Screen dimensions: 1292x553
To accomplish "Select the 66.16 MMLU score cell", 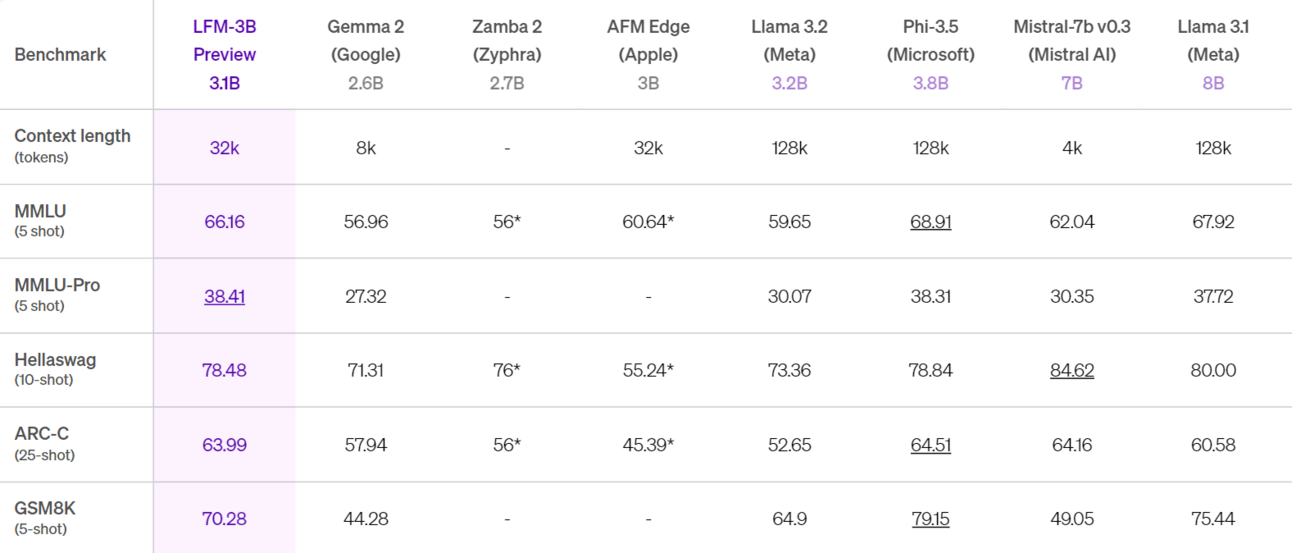I will [224, 221].
